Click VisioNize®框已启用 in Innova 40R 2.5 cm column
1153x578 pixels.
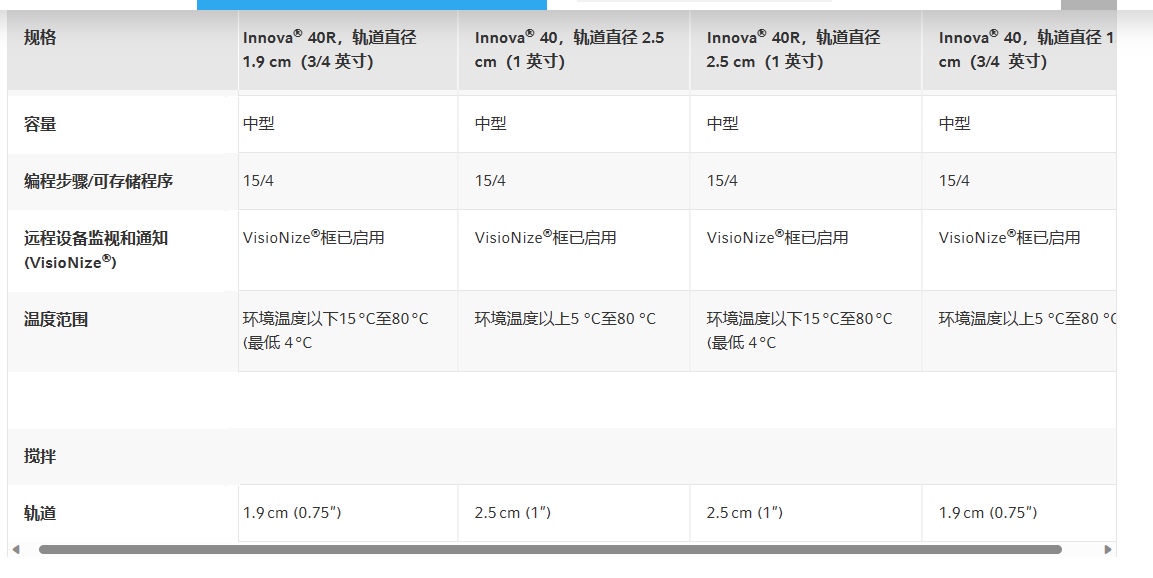[x=778, y=237]
